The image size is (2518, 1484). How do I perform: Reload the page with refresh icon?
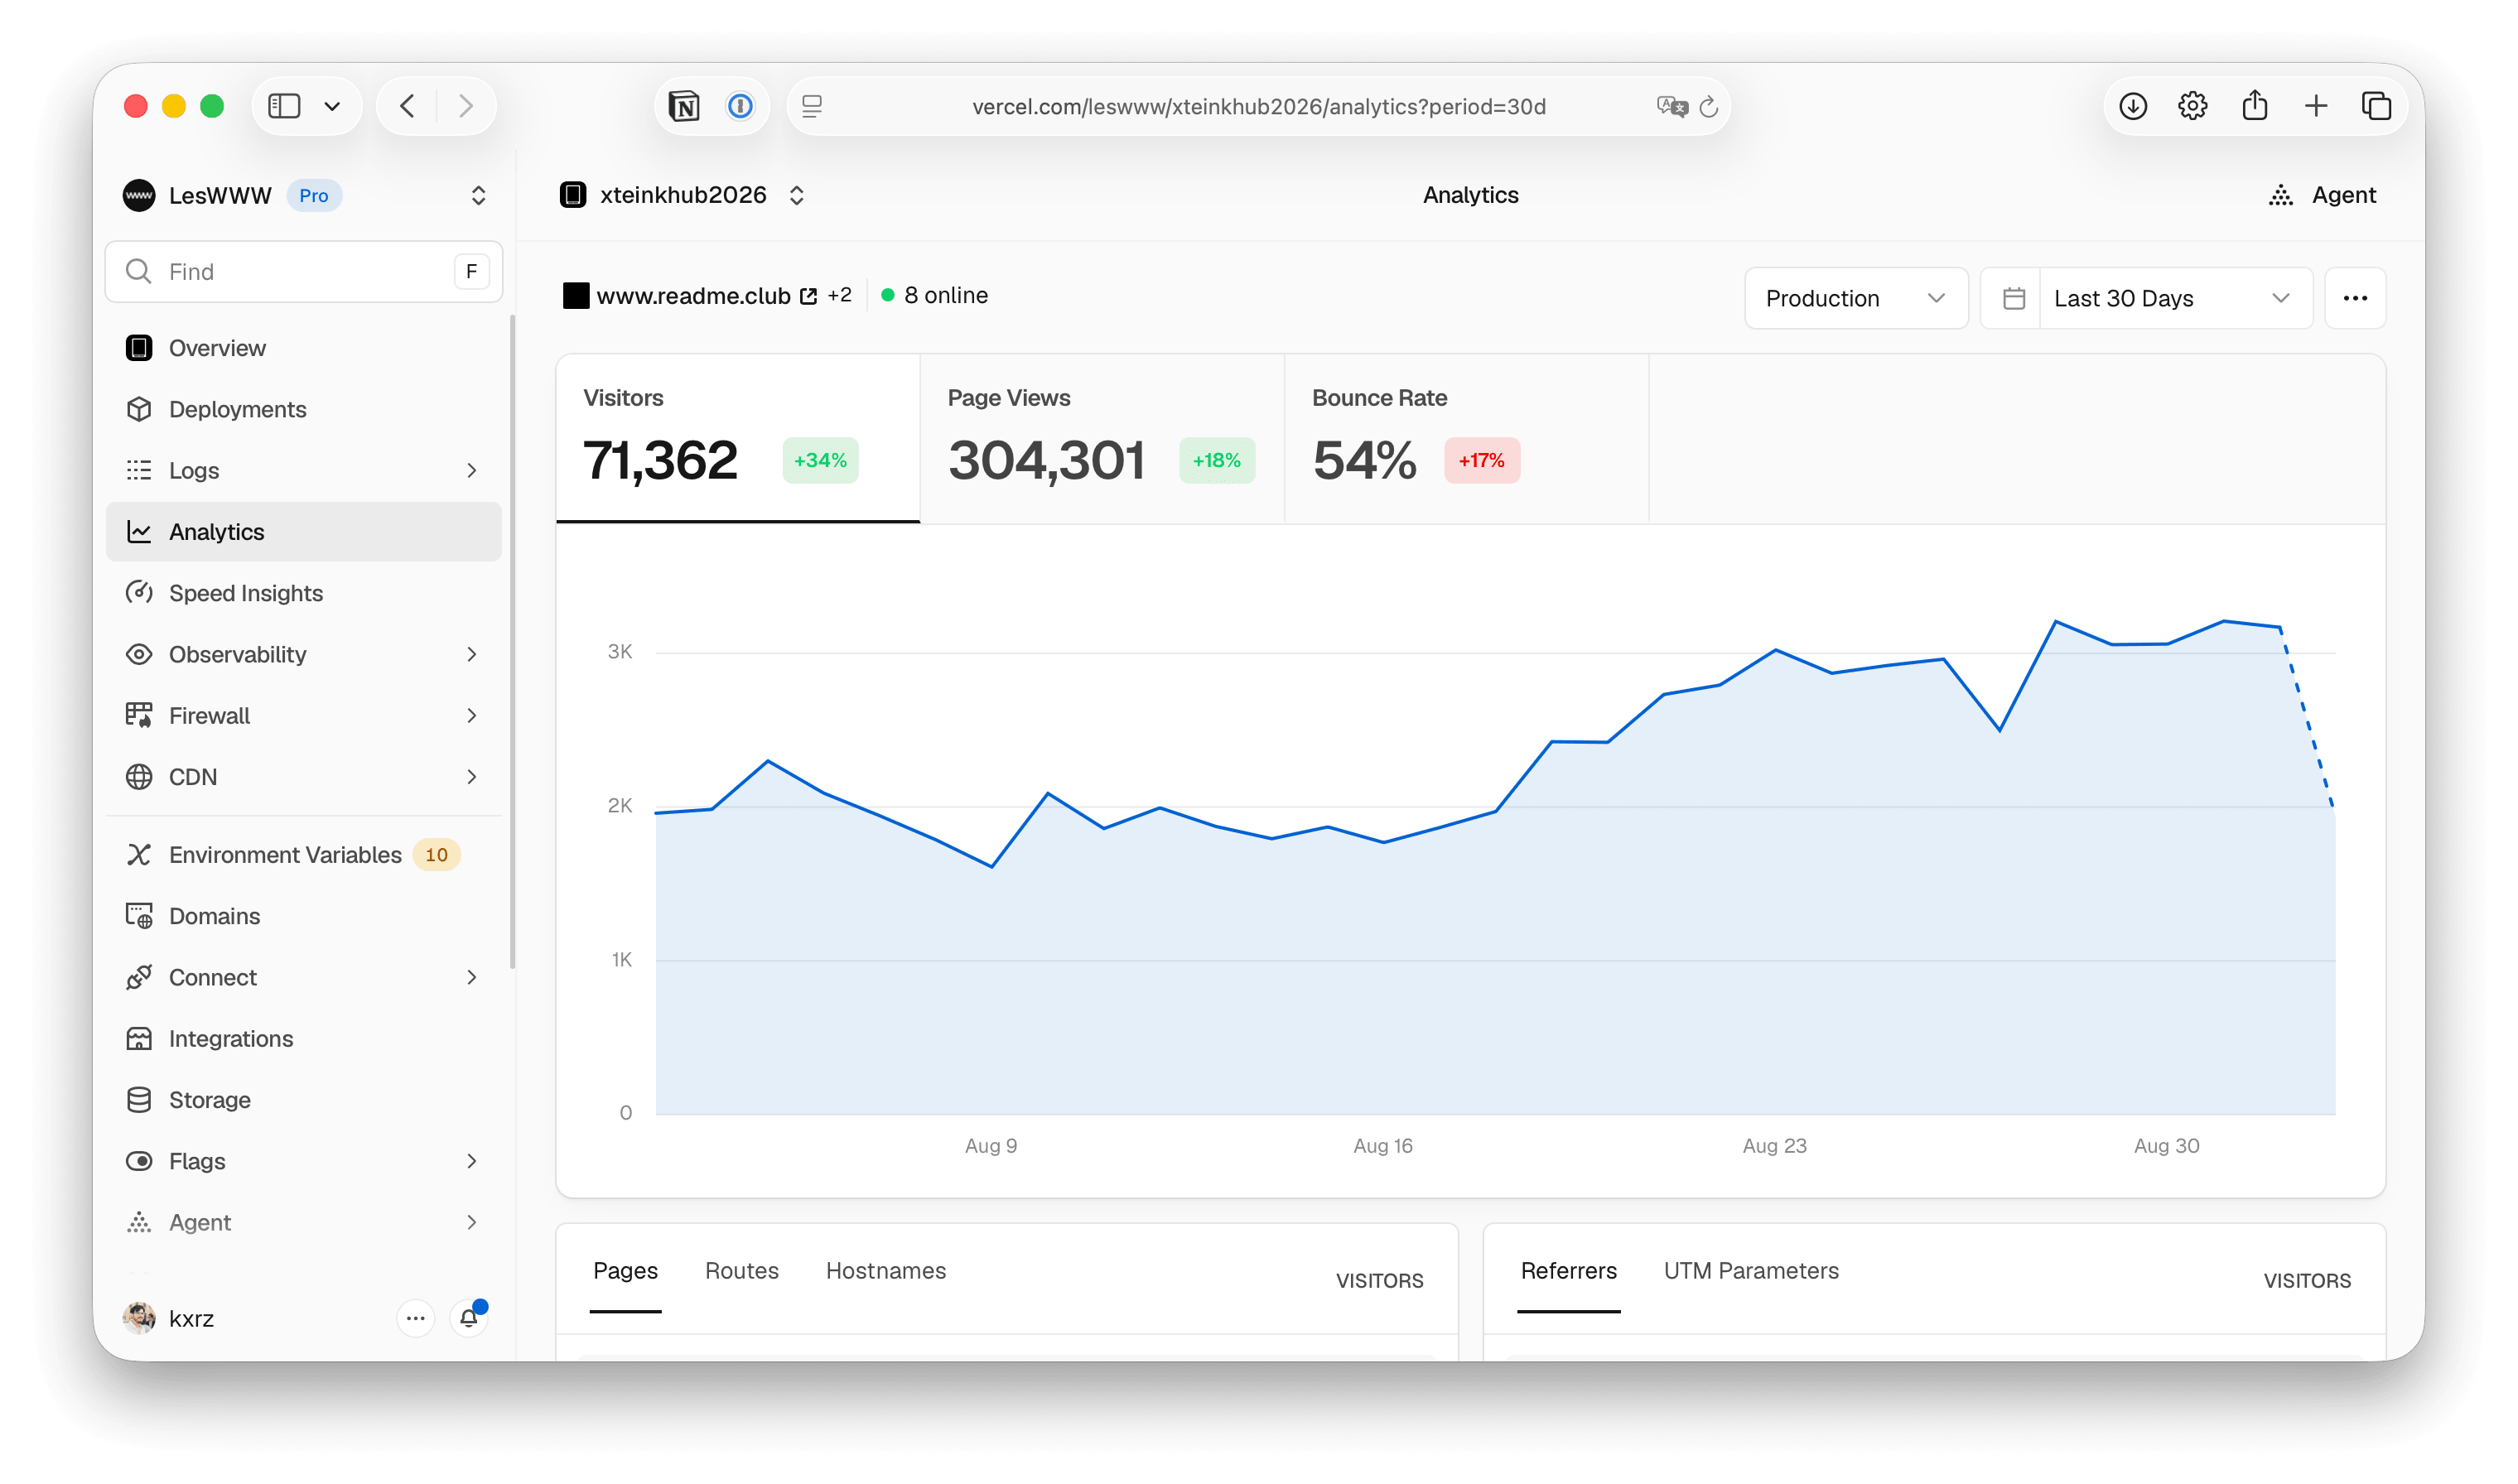(1709, 106)
